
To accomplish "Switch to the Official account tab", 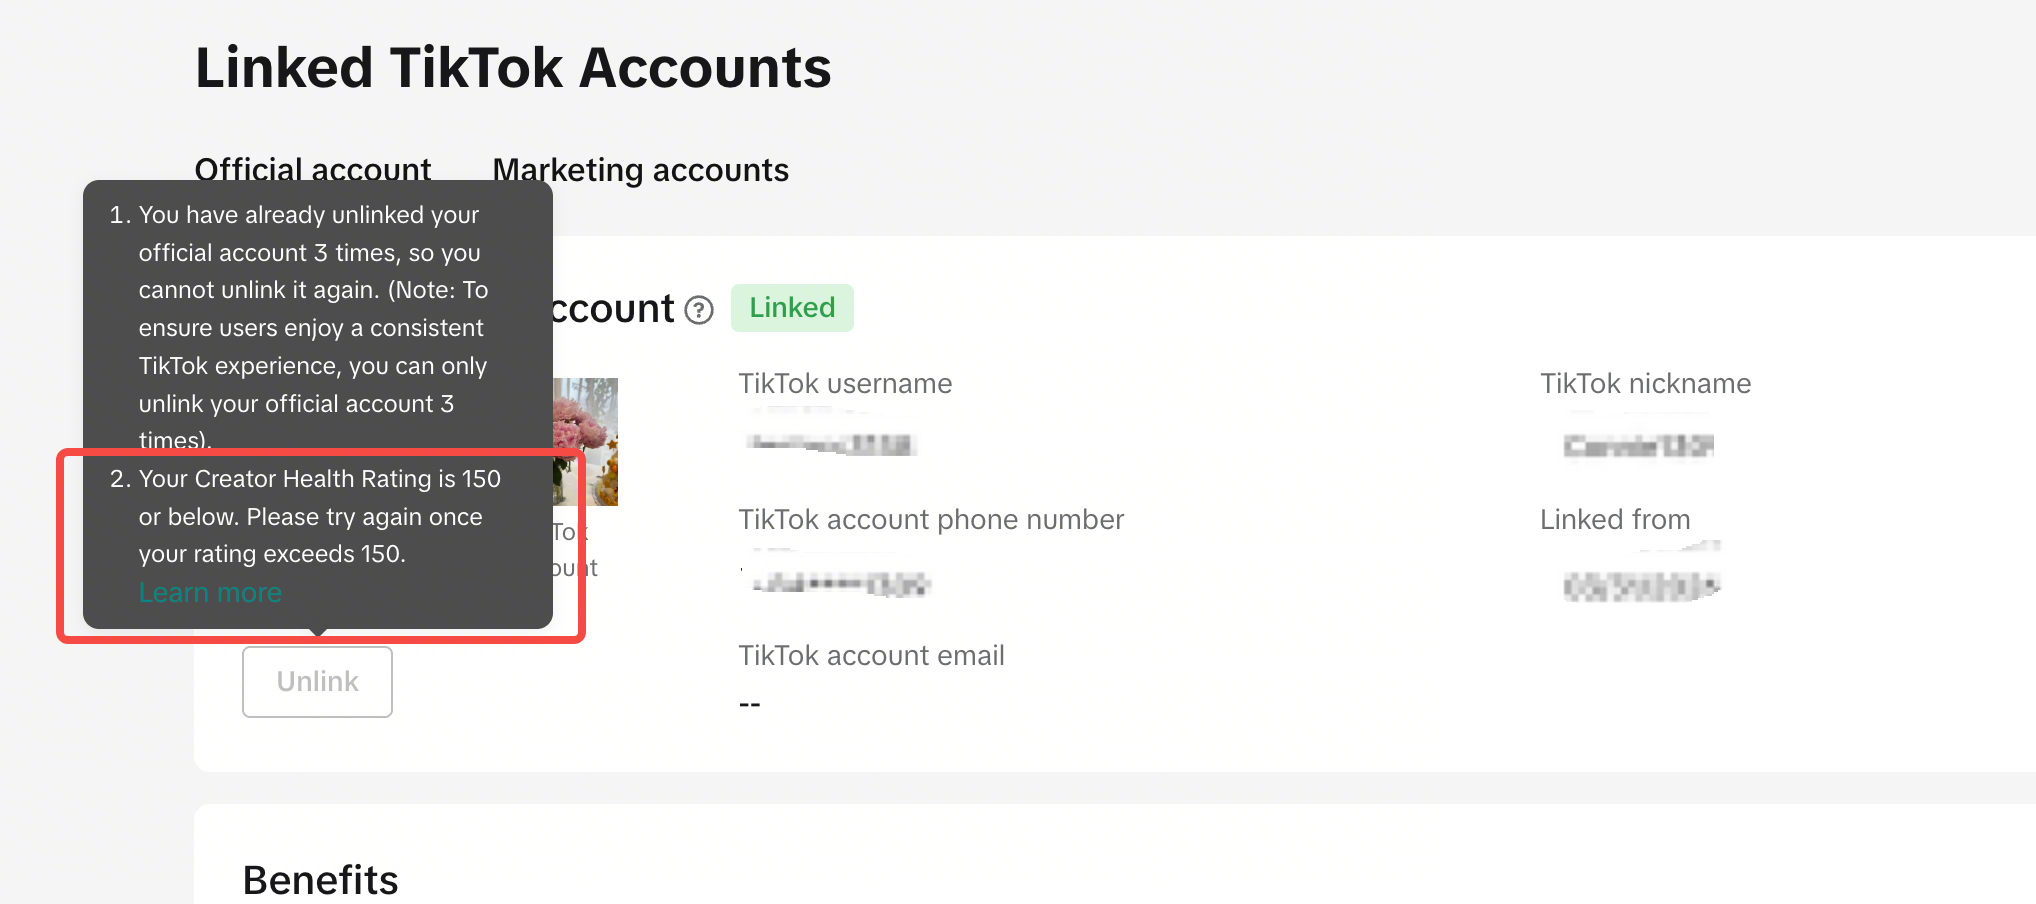I will tap(313, 170).
